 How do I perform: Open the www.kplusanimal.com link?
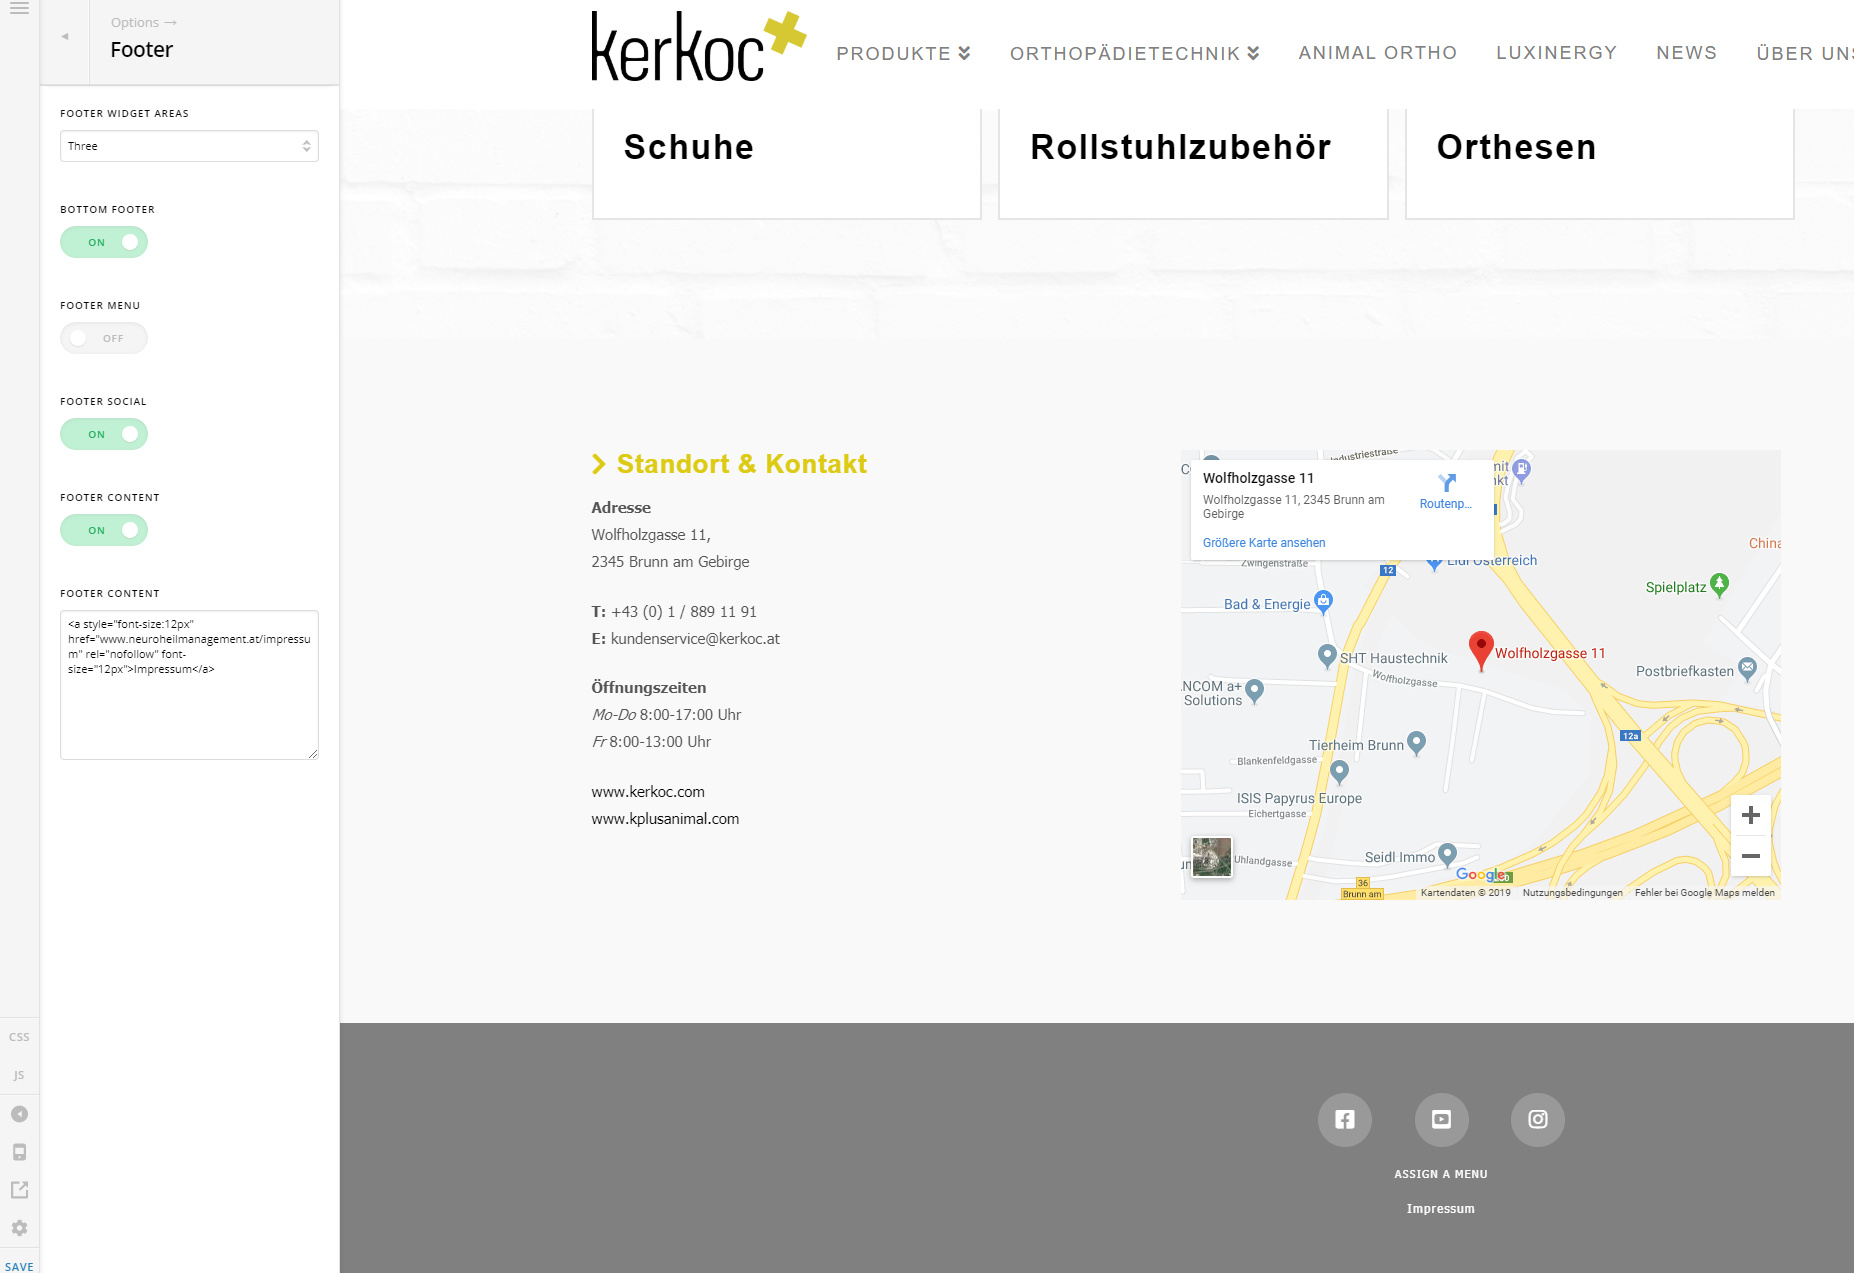coord(665,819)
